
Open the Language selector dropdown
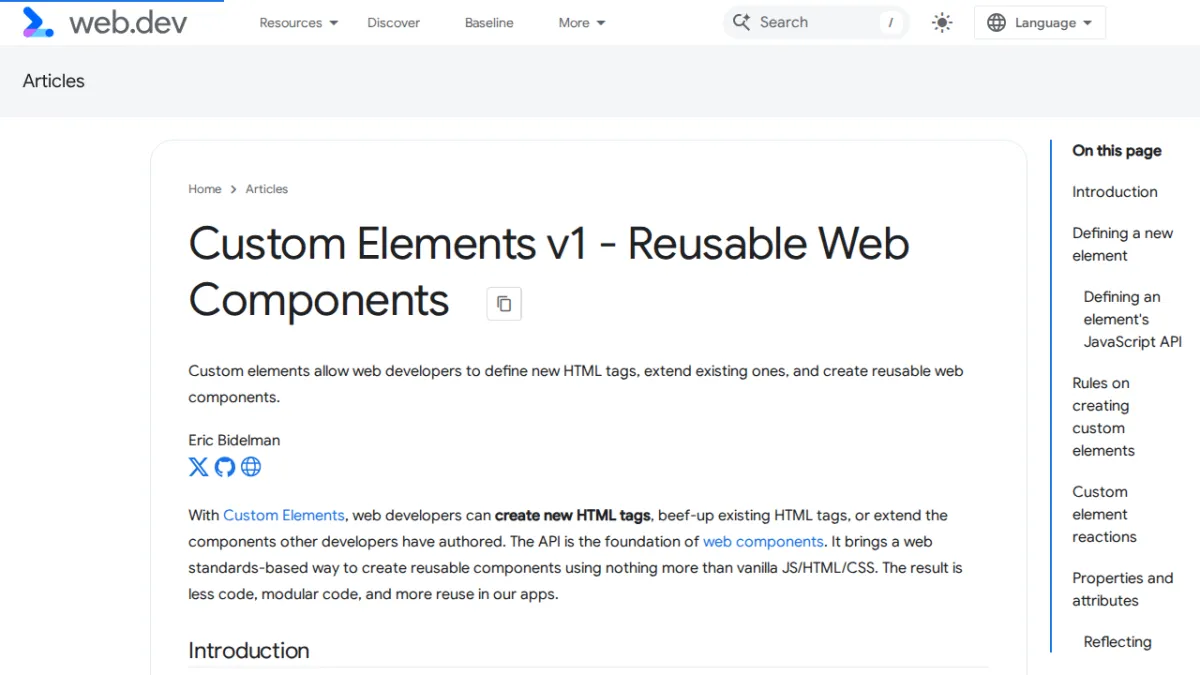tap(1040, 23)
